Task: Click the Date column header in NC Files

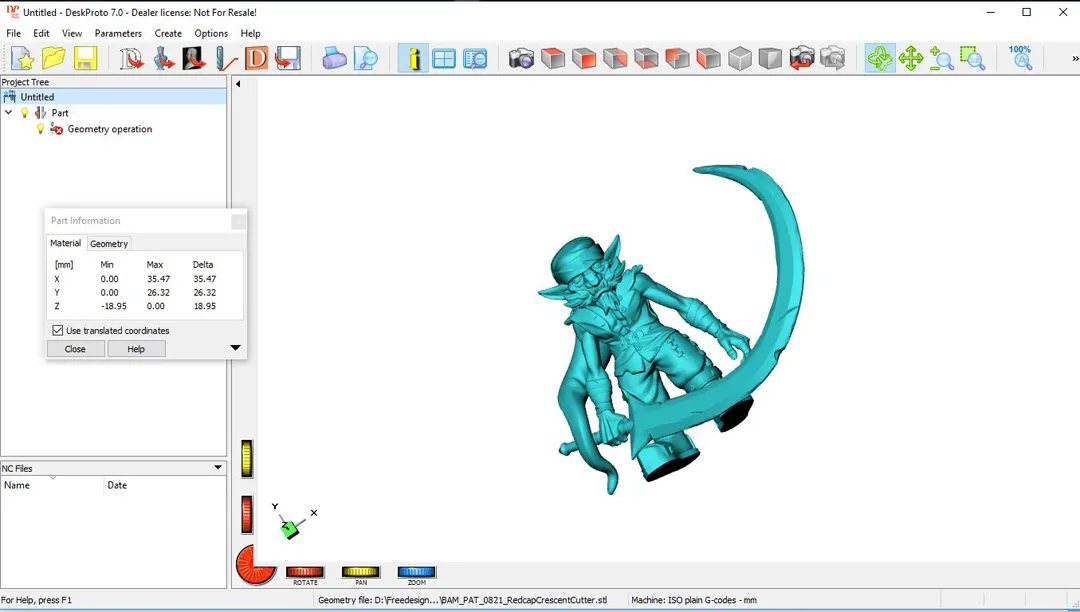Action: coord(165,485)
